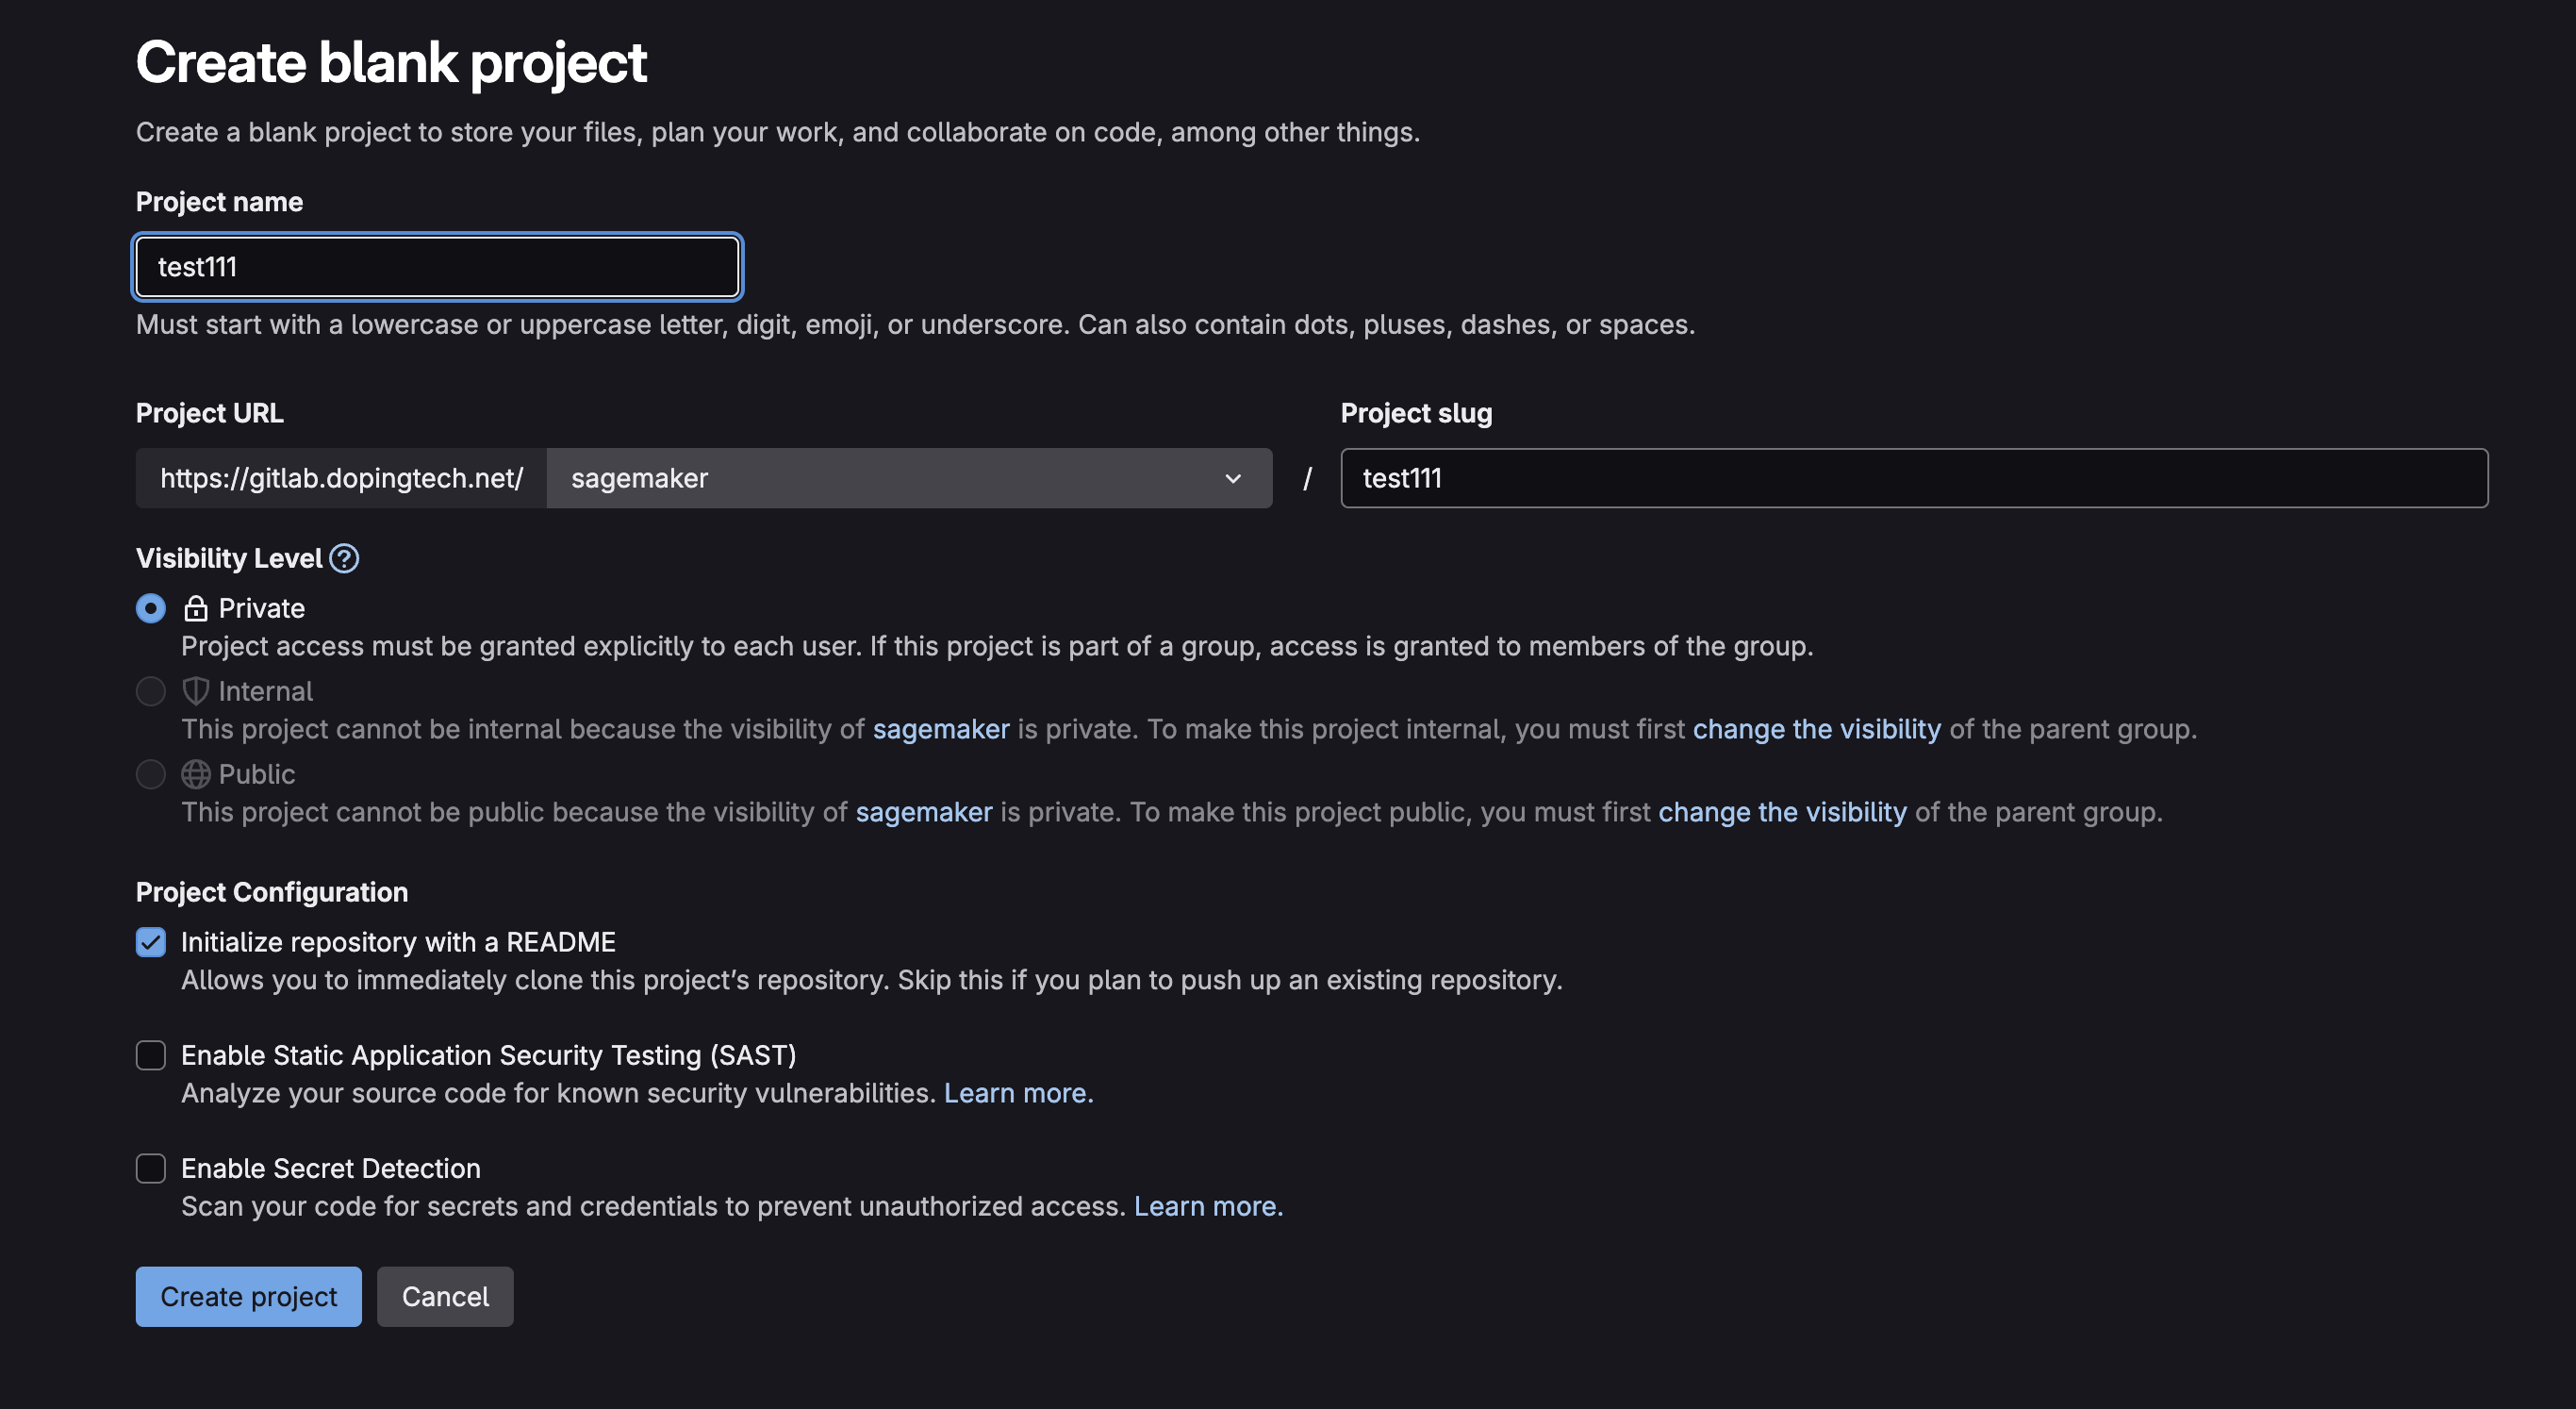Viewport: 2576px width, 1409px height.
Task: Select the Public visibility radio button
Action: click(151, 774)
